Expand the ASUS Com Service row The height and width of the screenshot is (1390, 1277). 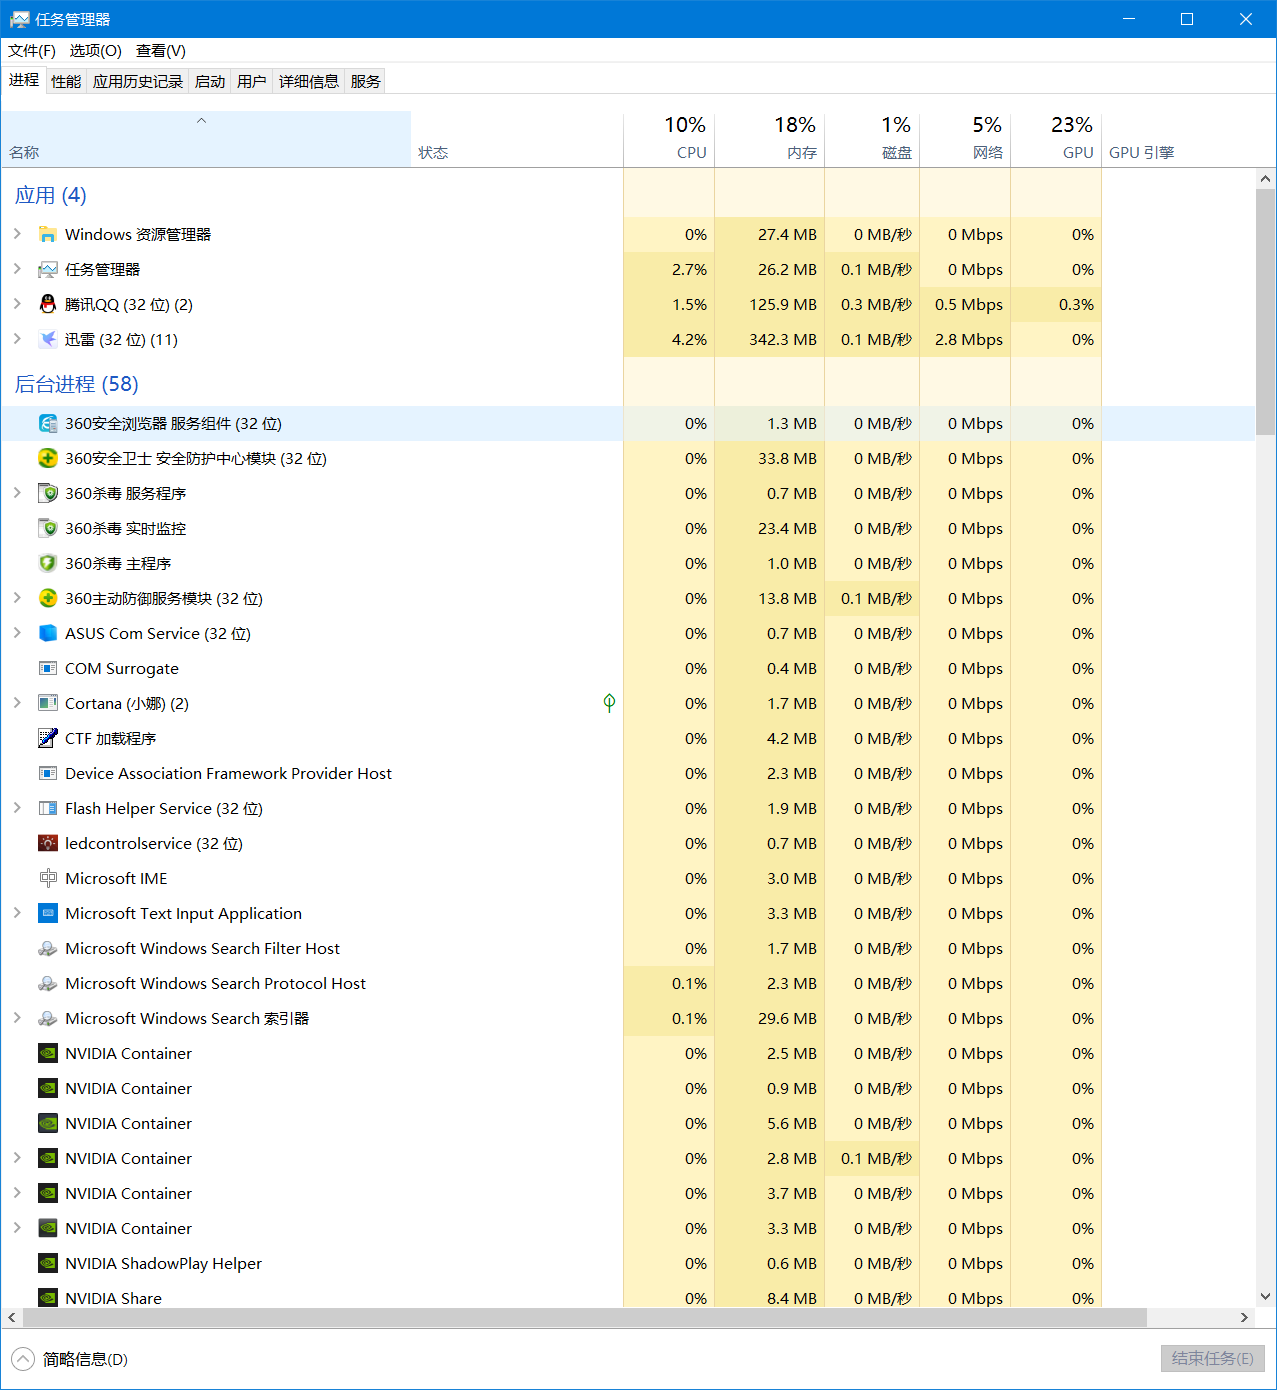pos(17,633)
